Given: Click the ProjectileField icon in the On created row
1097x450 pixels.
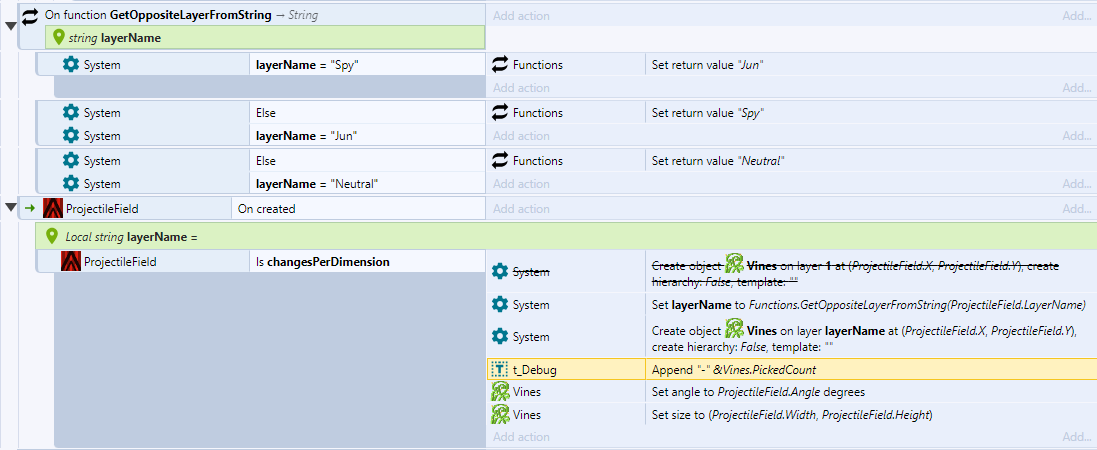Looking at the screenshot, I should click(x=52, y=208).
